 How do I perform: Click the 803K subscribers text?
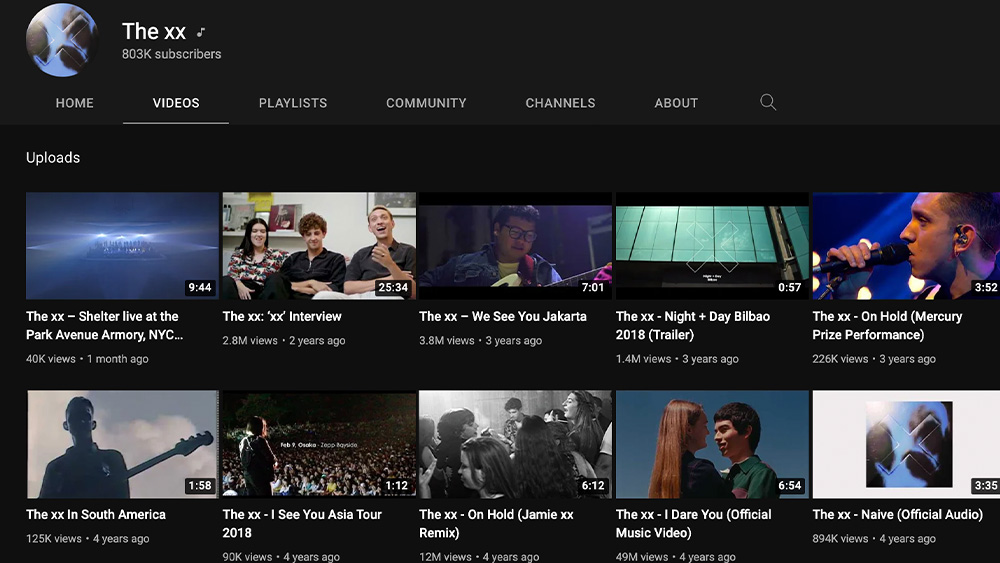coord(172,54)
